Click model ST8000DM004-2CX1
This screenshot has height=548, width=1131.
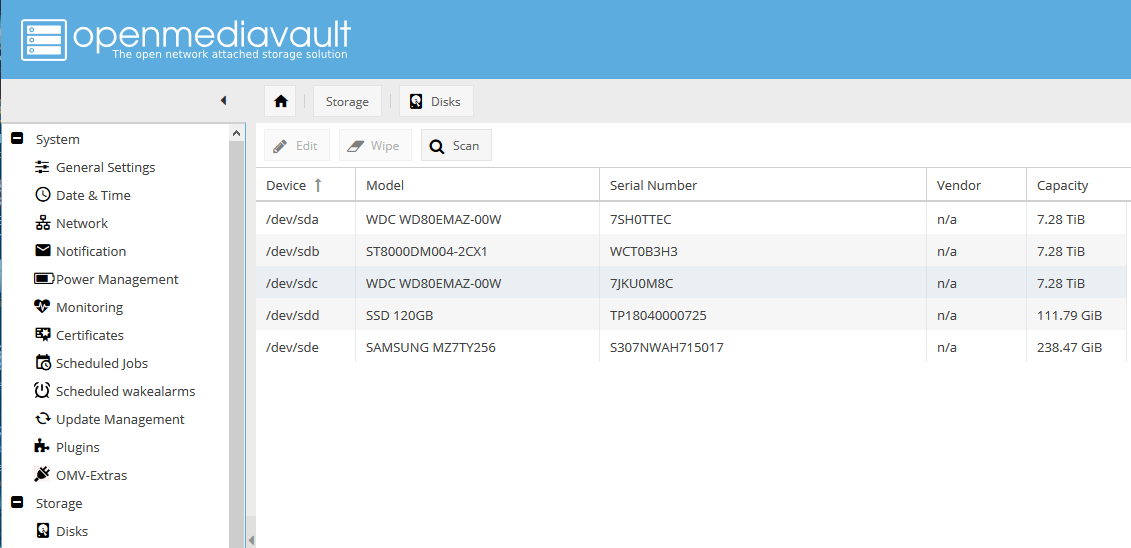(426, 252)
